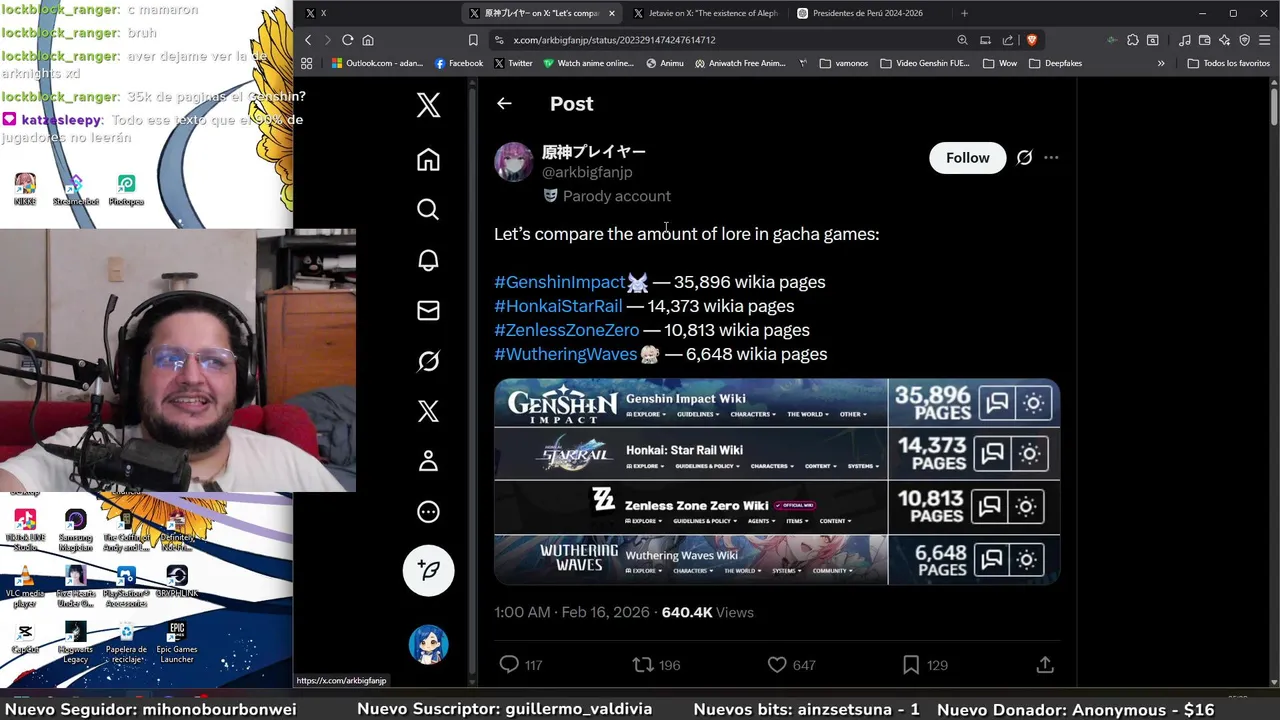The height and width of the screenshot is (720, 1280).
Task: Like the post showing 647 likes
Action: tap(791, 664)
